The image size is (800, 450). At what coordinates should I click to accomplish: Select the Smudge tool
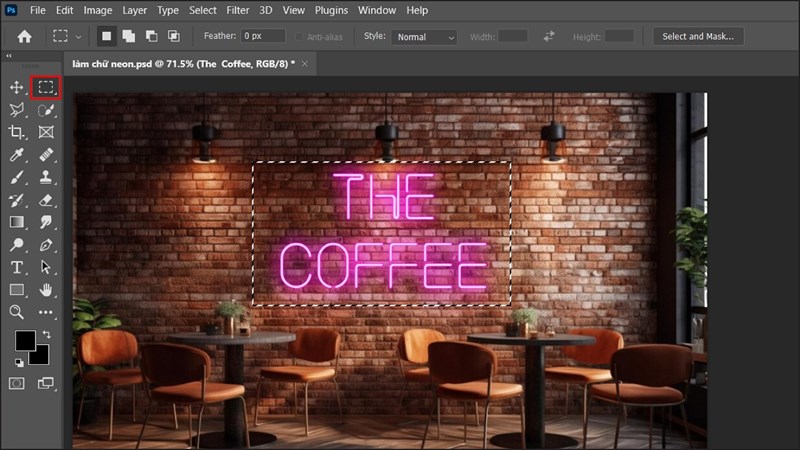(x=46, y=222)
